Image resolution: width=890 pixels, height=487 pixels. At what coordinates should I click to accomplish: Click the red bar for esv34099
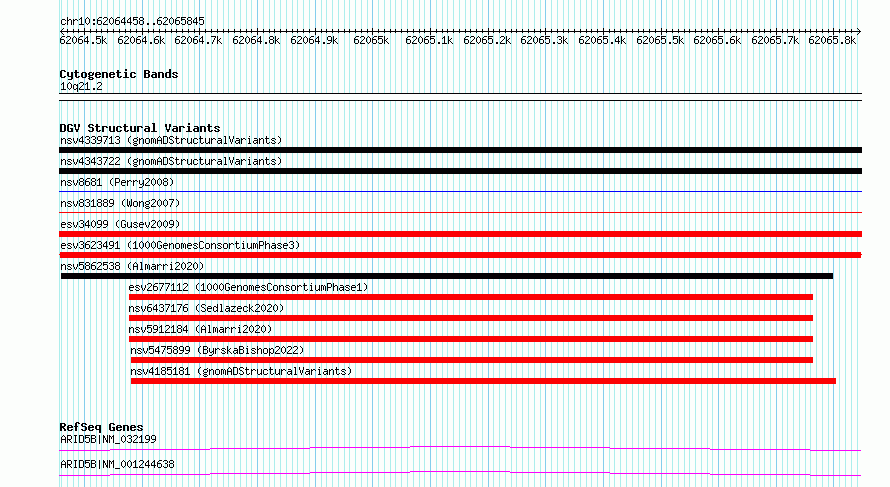click(460, 234)
